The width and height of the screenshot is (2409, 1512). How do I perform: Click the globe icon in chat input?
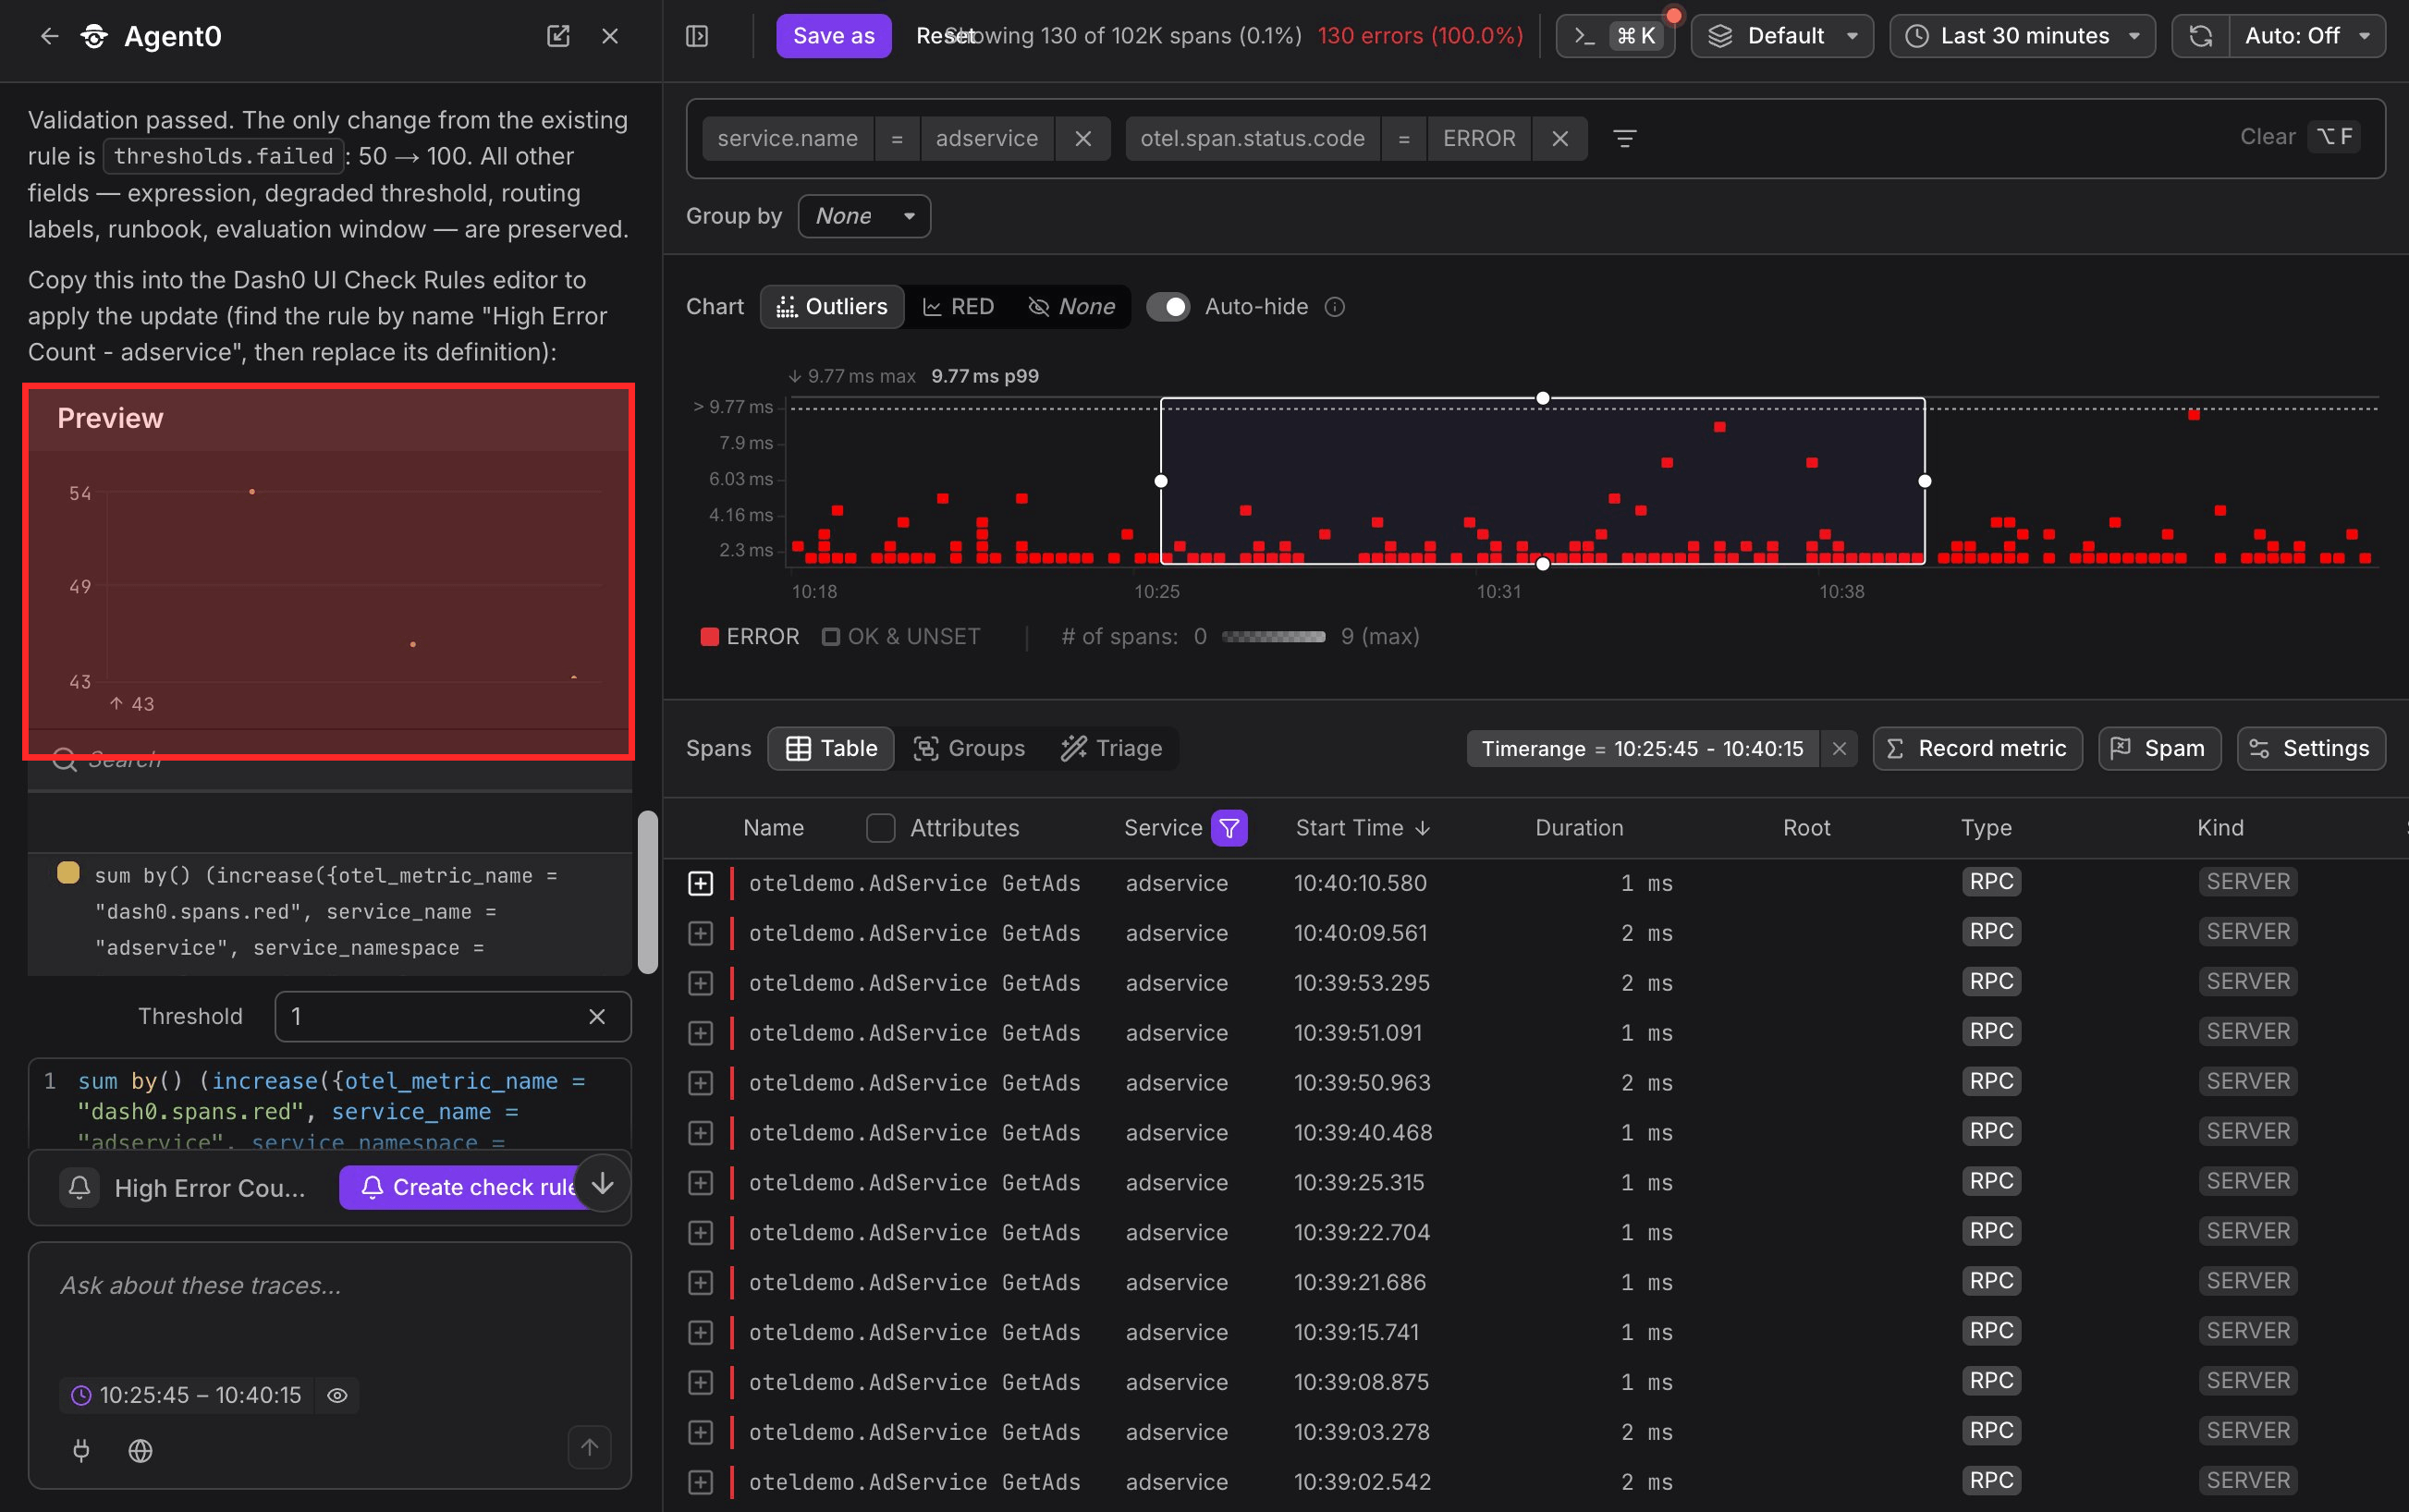(x=140, y=1450)
